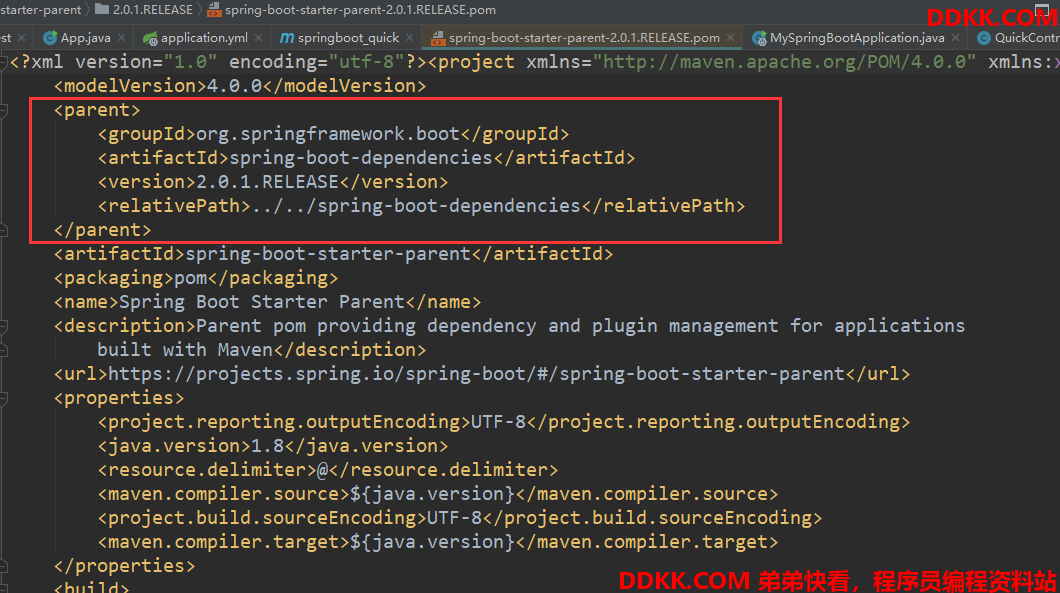Click the pom file icon on the active tab

click(438, 38)
